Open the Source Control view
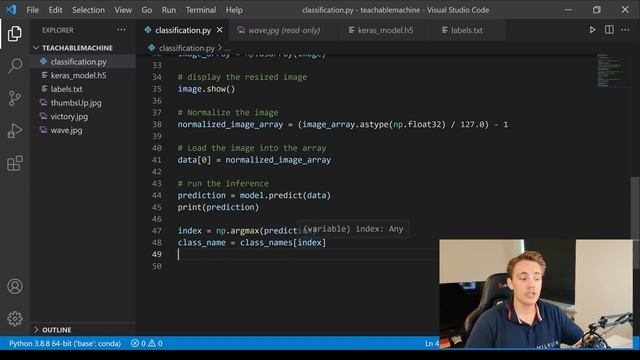Image resolution: width=640 pixels, height=360 pixels. tap(15, 98)
